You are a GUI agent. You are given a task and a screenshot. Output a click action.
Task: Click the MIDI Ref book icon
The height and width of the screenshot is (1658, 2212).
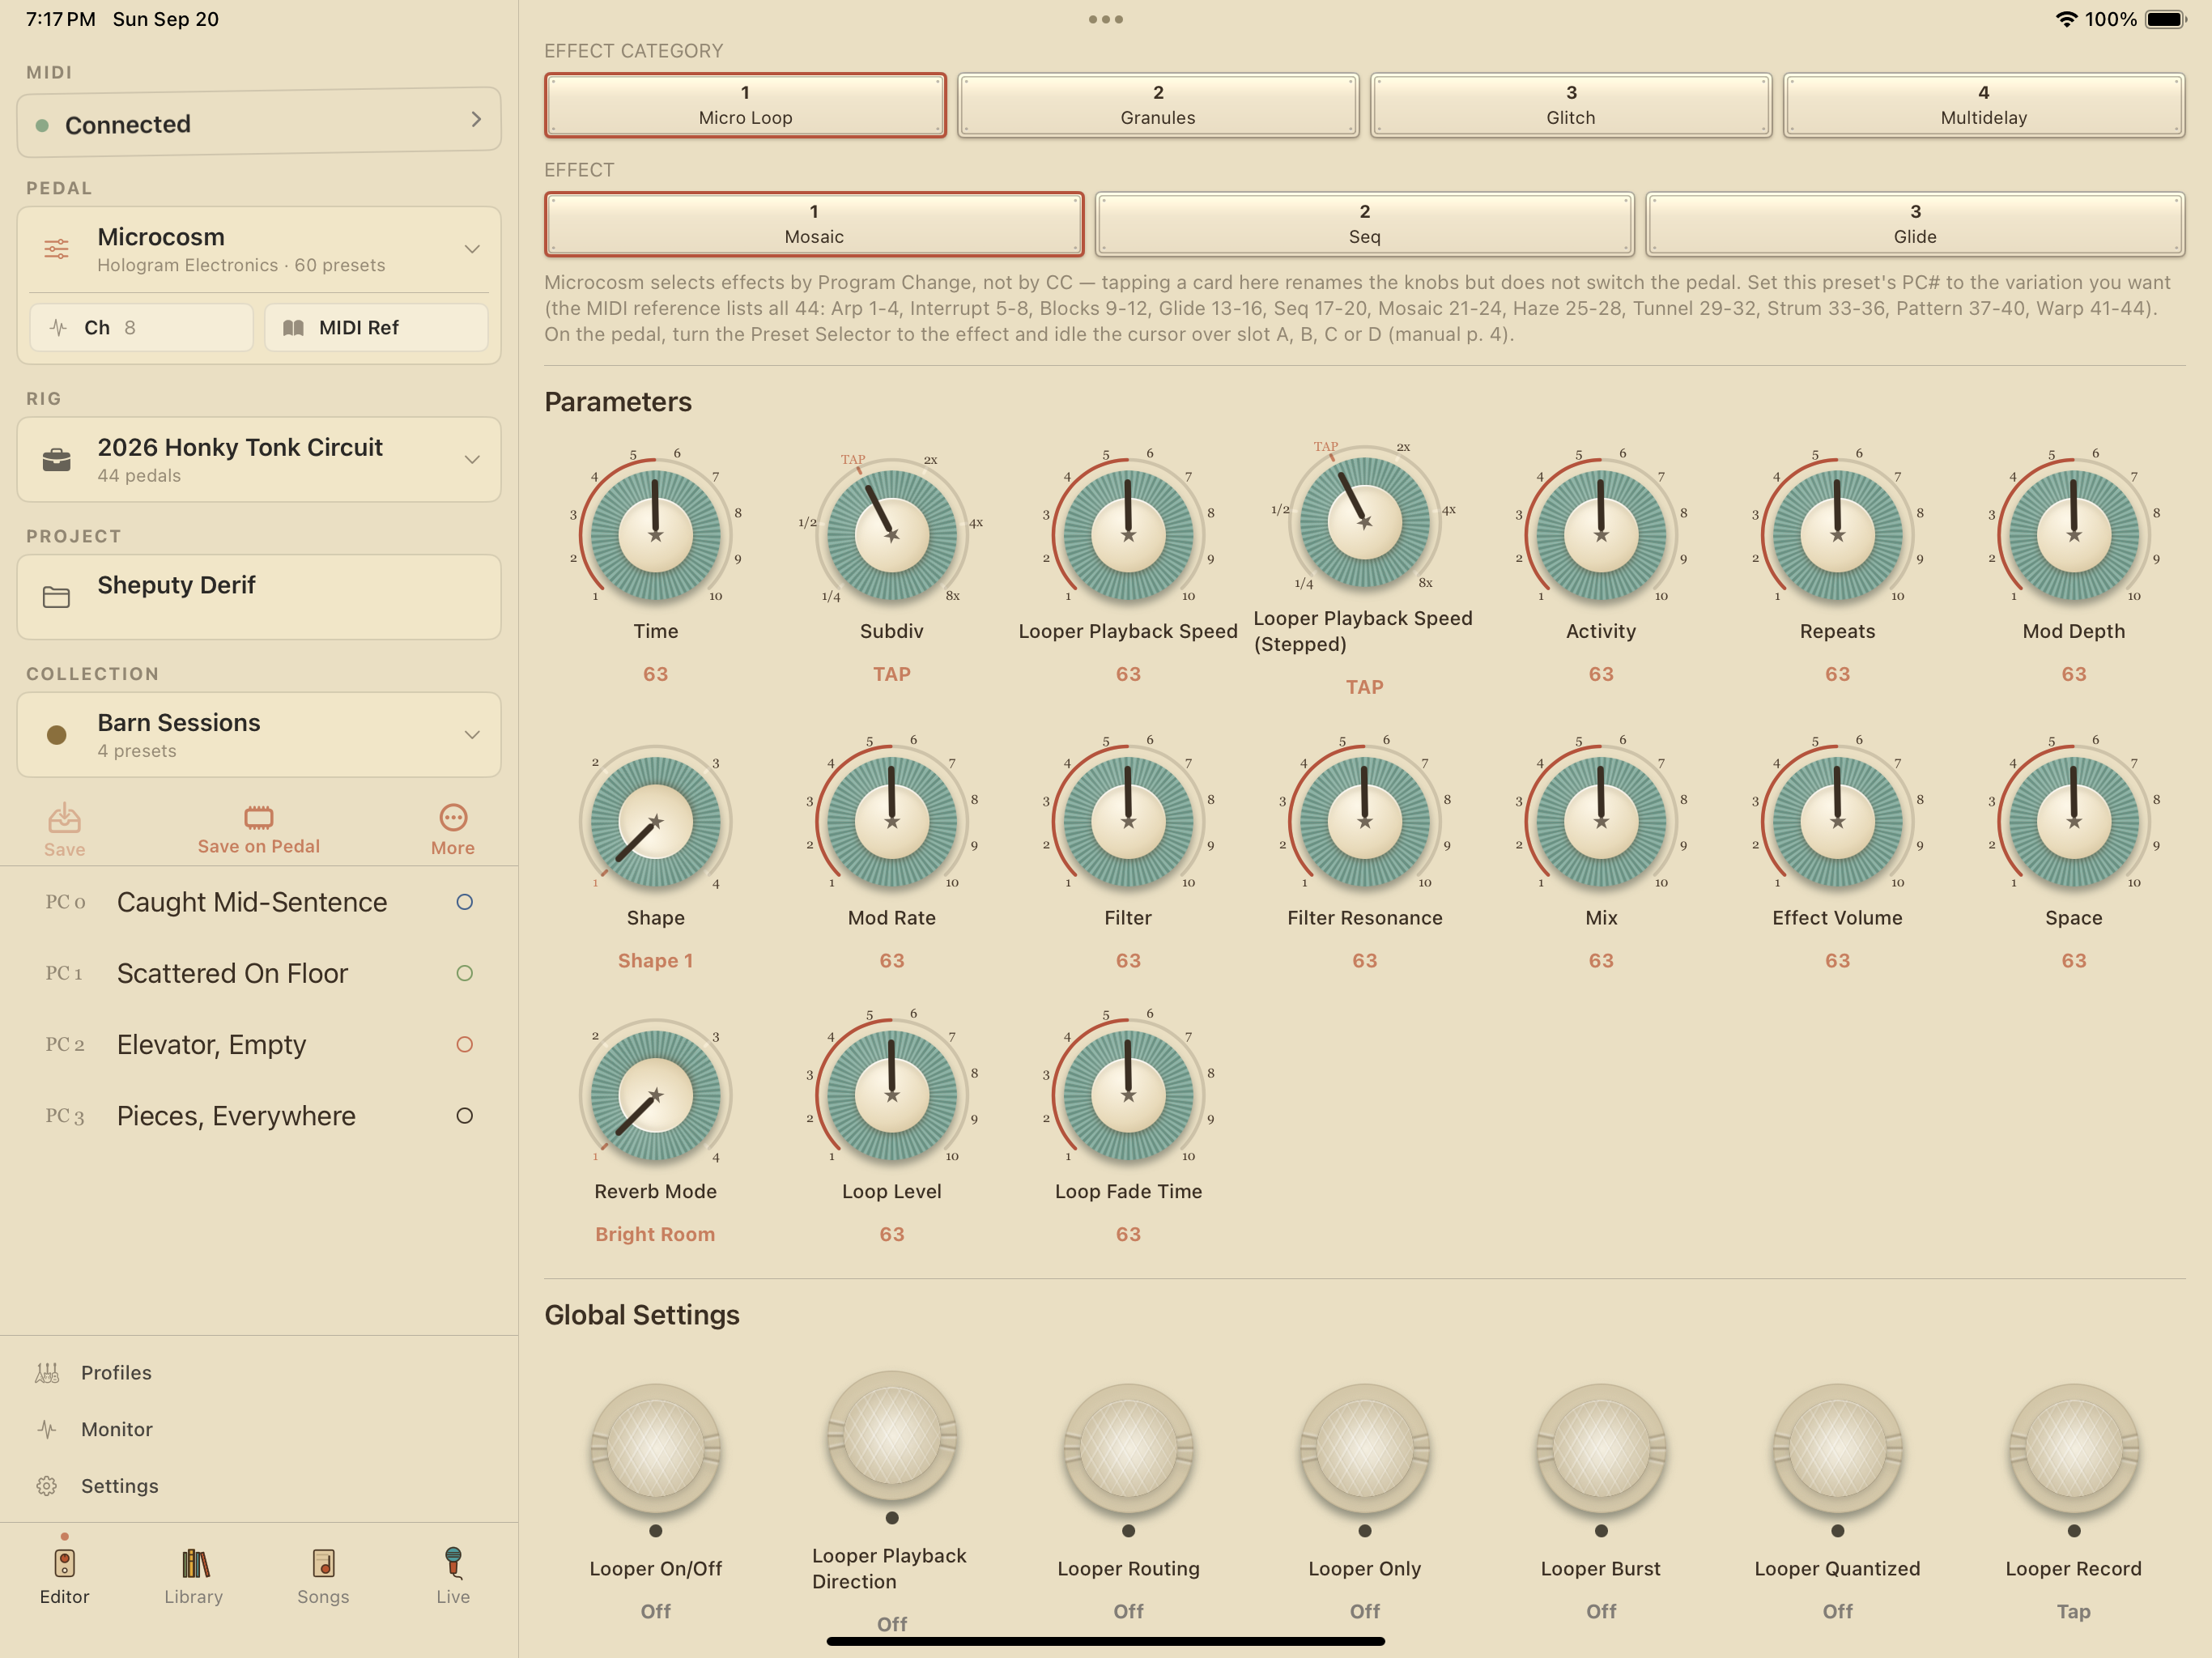(293, 328)
